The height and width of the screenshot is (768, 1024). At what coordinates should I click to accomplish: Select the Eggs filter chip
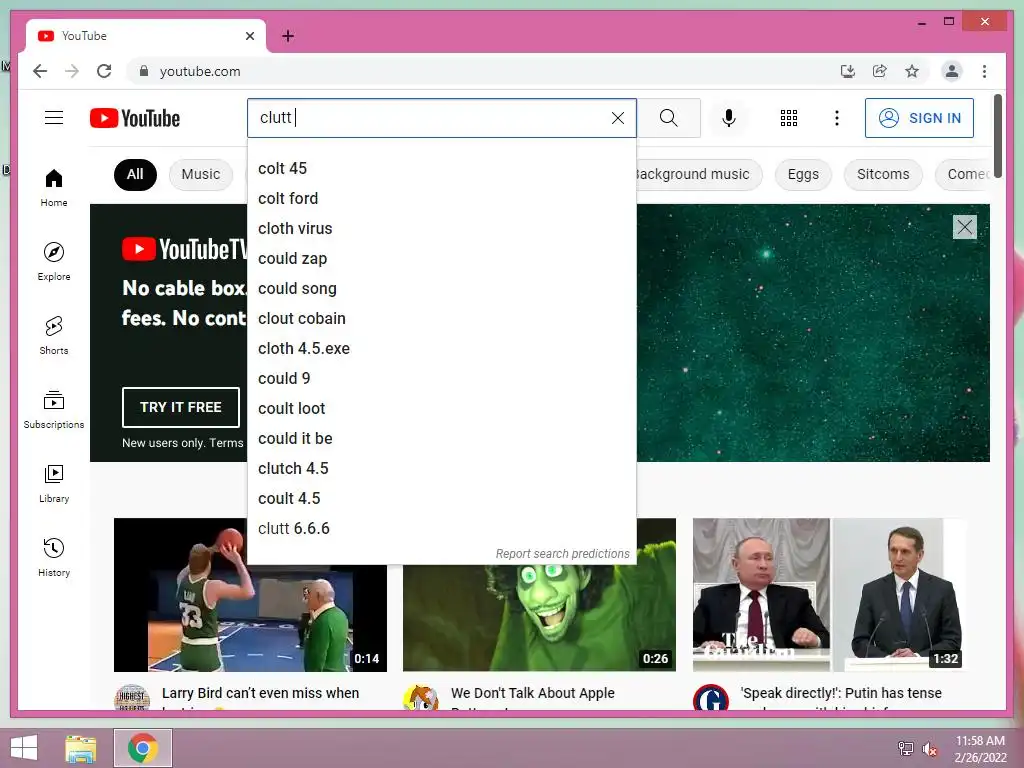[x=803, y=174]
